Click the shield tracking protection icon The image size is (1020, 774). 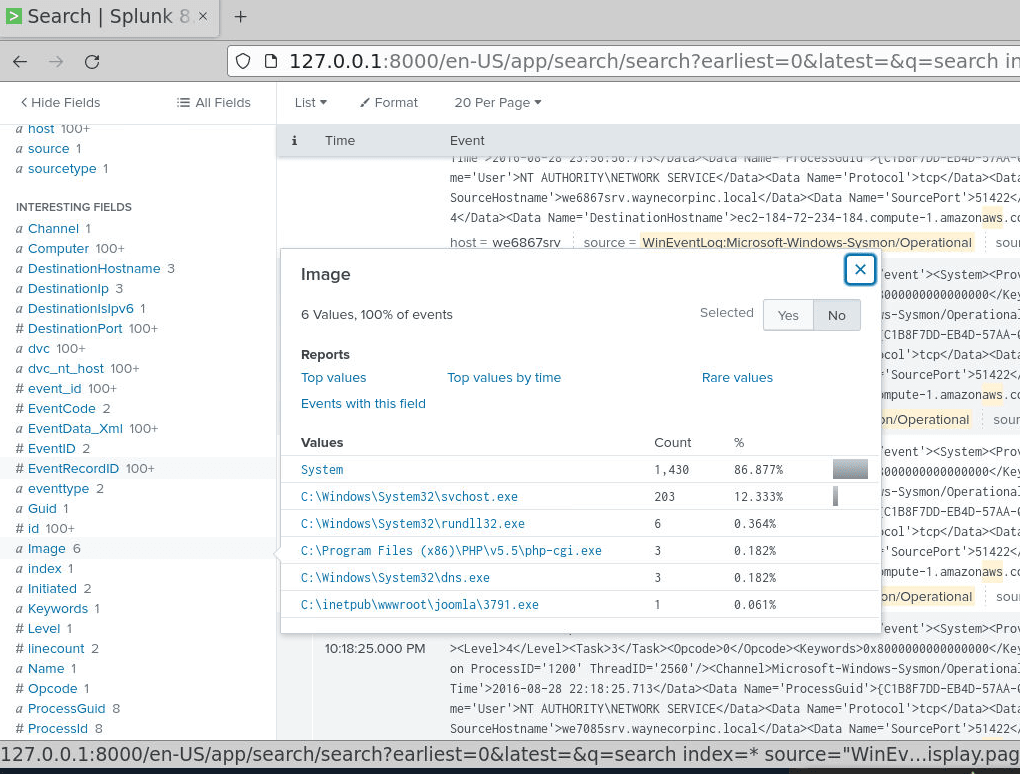(x=243, y=61)
